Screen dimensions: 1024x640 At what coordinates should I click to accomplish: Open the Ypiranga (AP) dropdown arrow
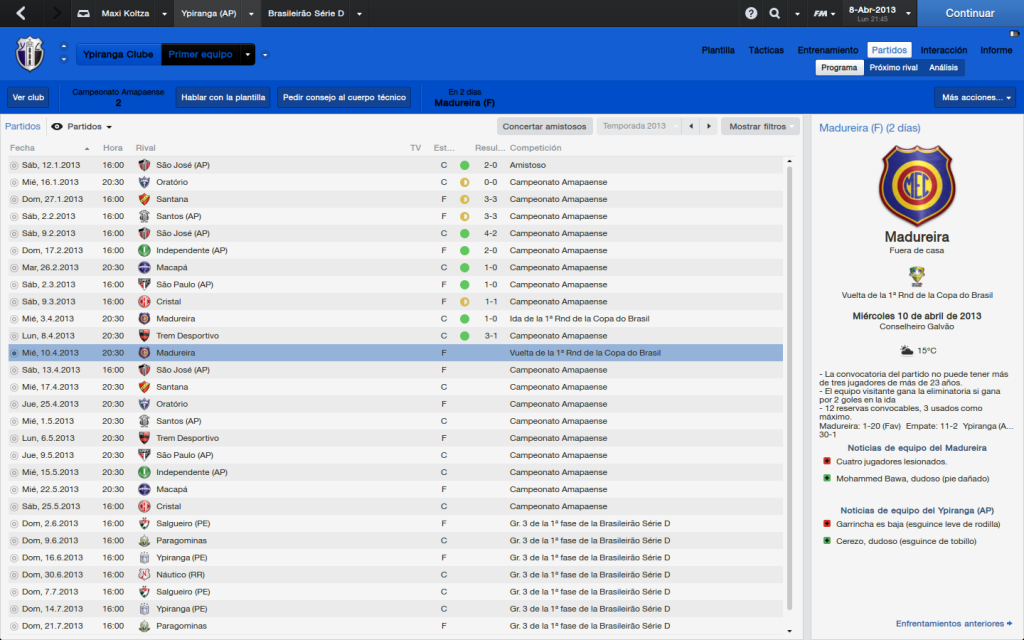[251, 14]
